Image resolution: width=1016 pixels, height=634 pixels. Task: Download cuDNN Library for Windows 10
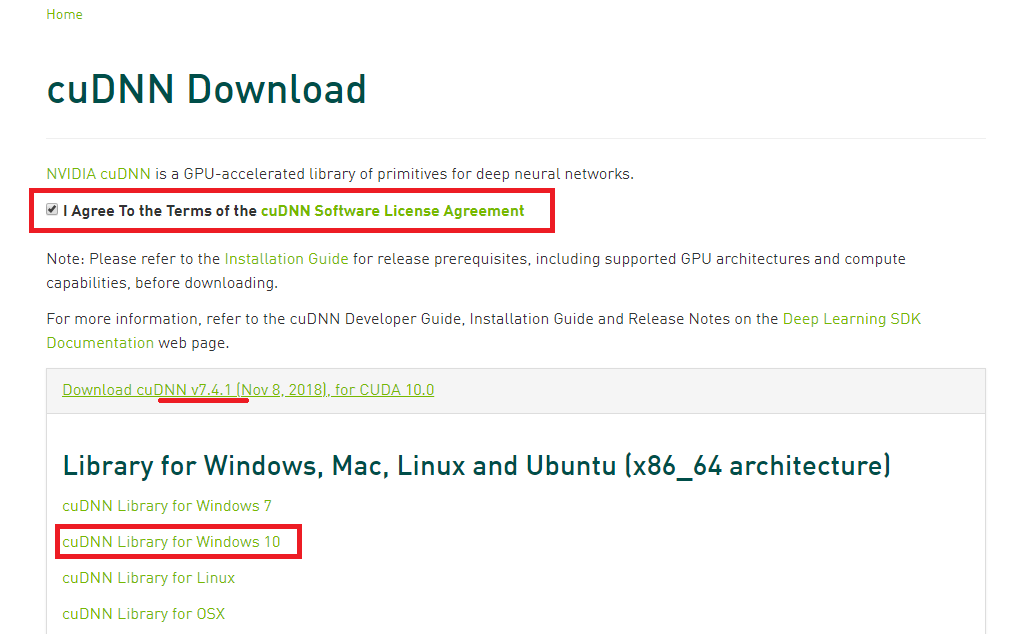pos(171,542)
